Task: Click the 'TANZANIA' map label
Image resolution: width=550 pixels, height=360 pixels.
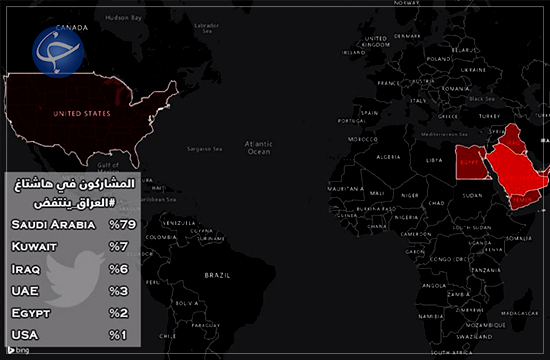Action: click(486, 270)
